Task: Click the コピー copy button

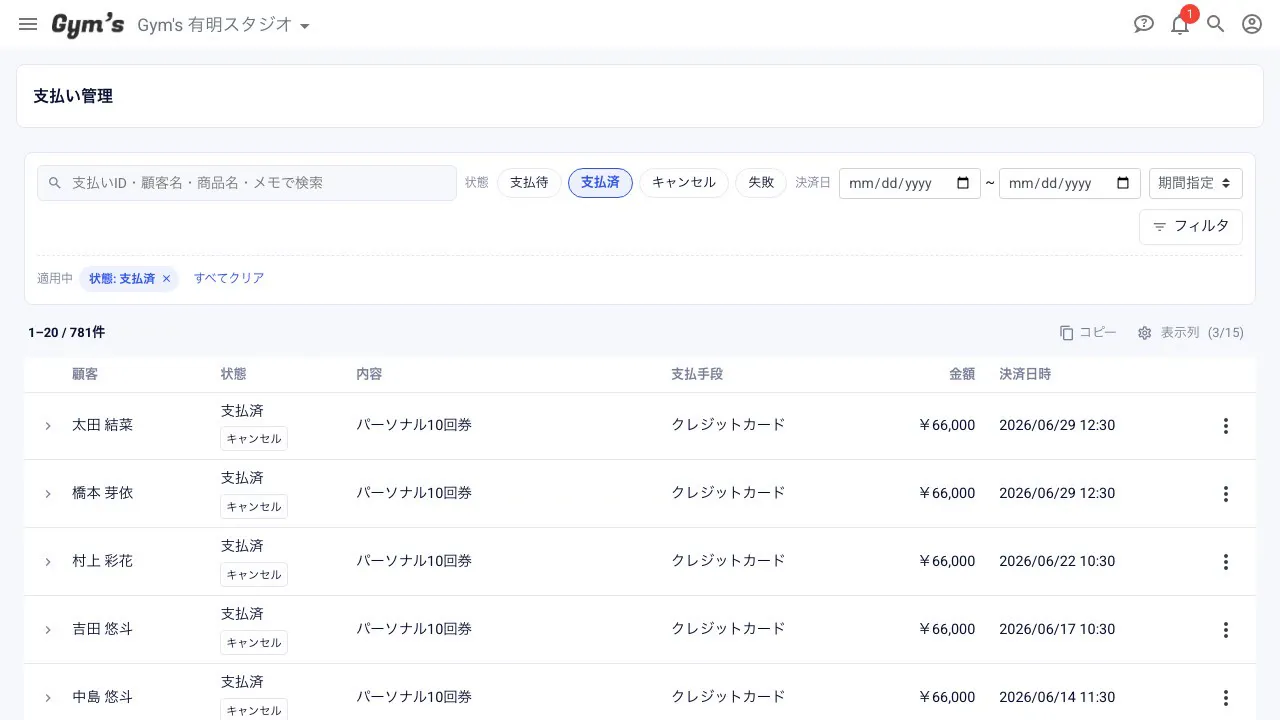Action: point(1088,332)
